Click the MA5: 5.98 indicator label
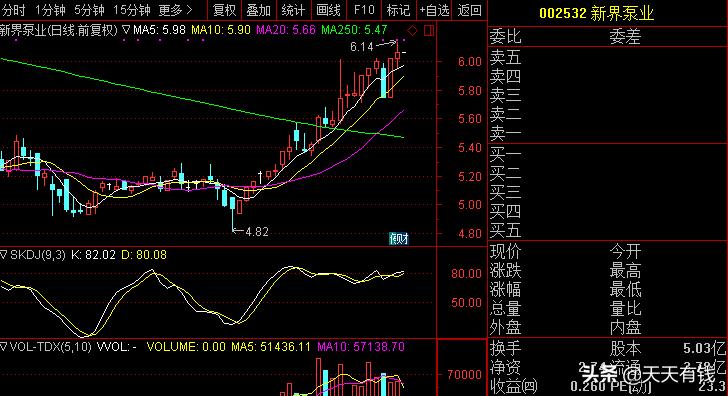Screen dimensions: 728x396 click(159, 30)
